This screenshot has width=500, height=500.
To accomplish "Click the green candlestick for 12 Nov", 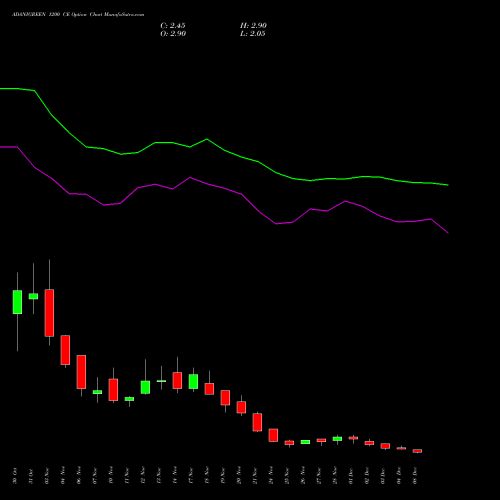I will (145, 387).
